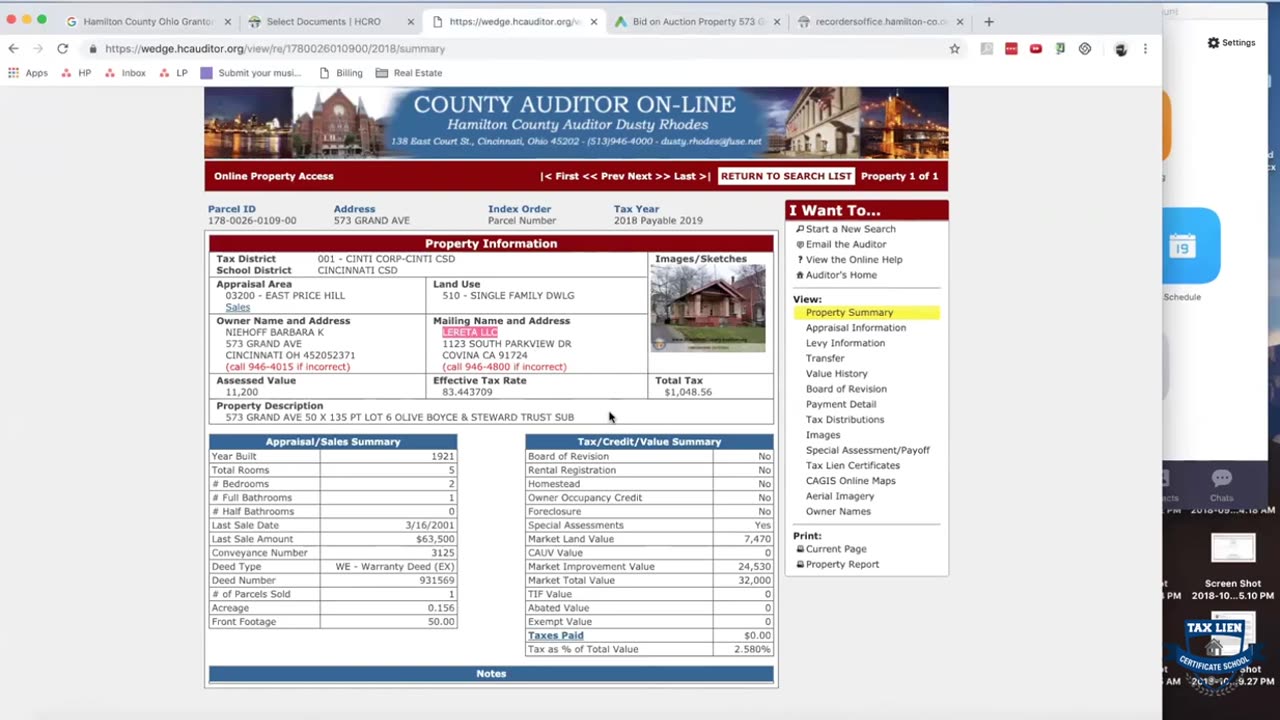Open the Inbox bookmark
This screenshot has height=720, width=1280.
point(125,73)
